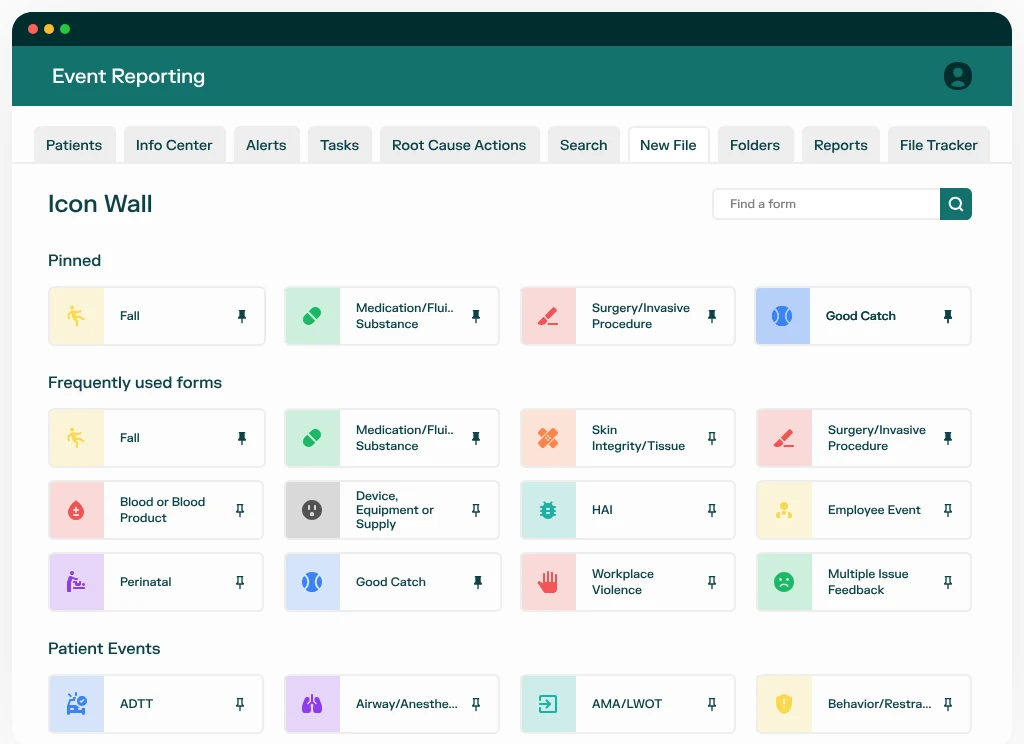Click the Employee Event people icon
The width and height of the screenshot is (1024, 744).
click(x=784, y=510)
